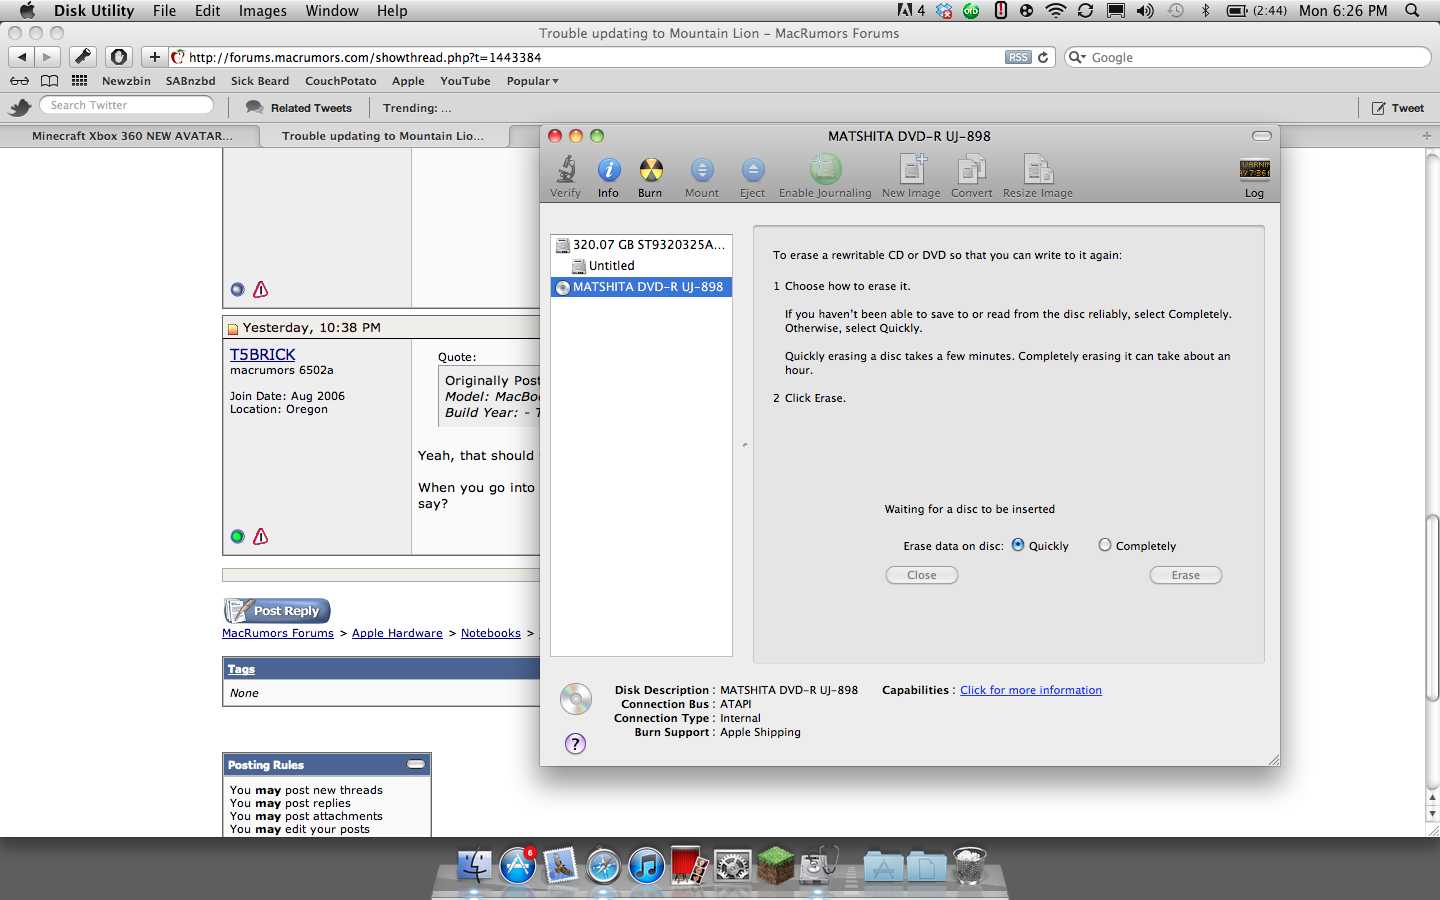1440x900 pixels.
Task: Open the Window menu
Action: coord(332,10)
